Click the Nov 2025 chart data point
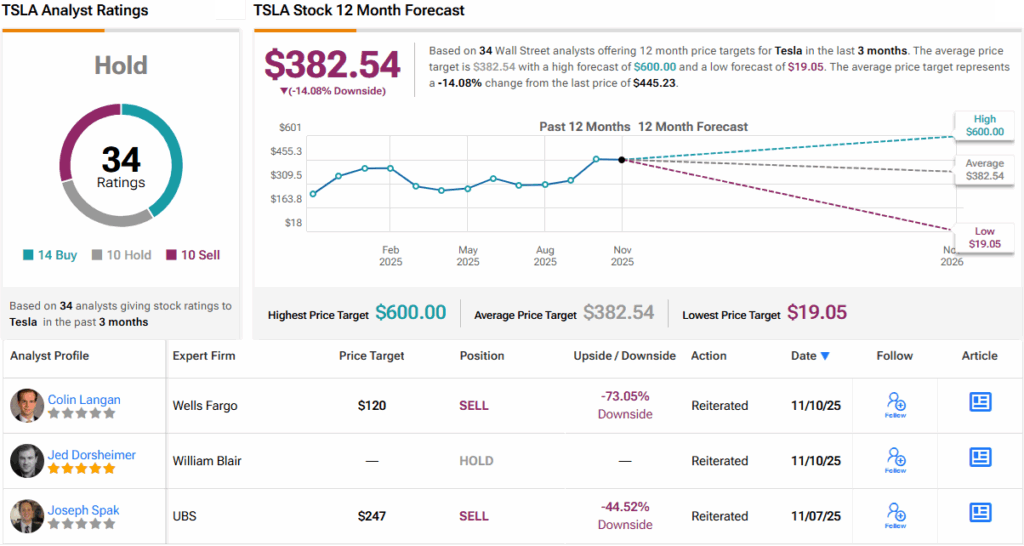Viewport: 1024px width, 546px height. point(622,159)
